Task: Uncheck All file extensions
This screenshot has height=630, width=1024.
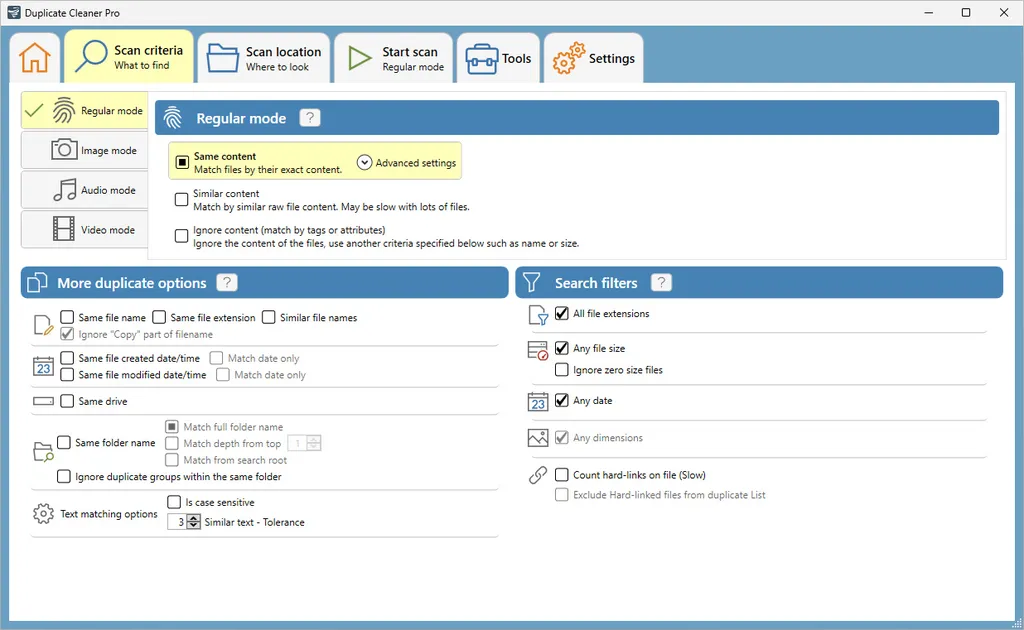Action: click(x=562, y=313)
